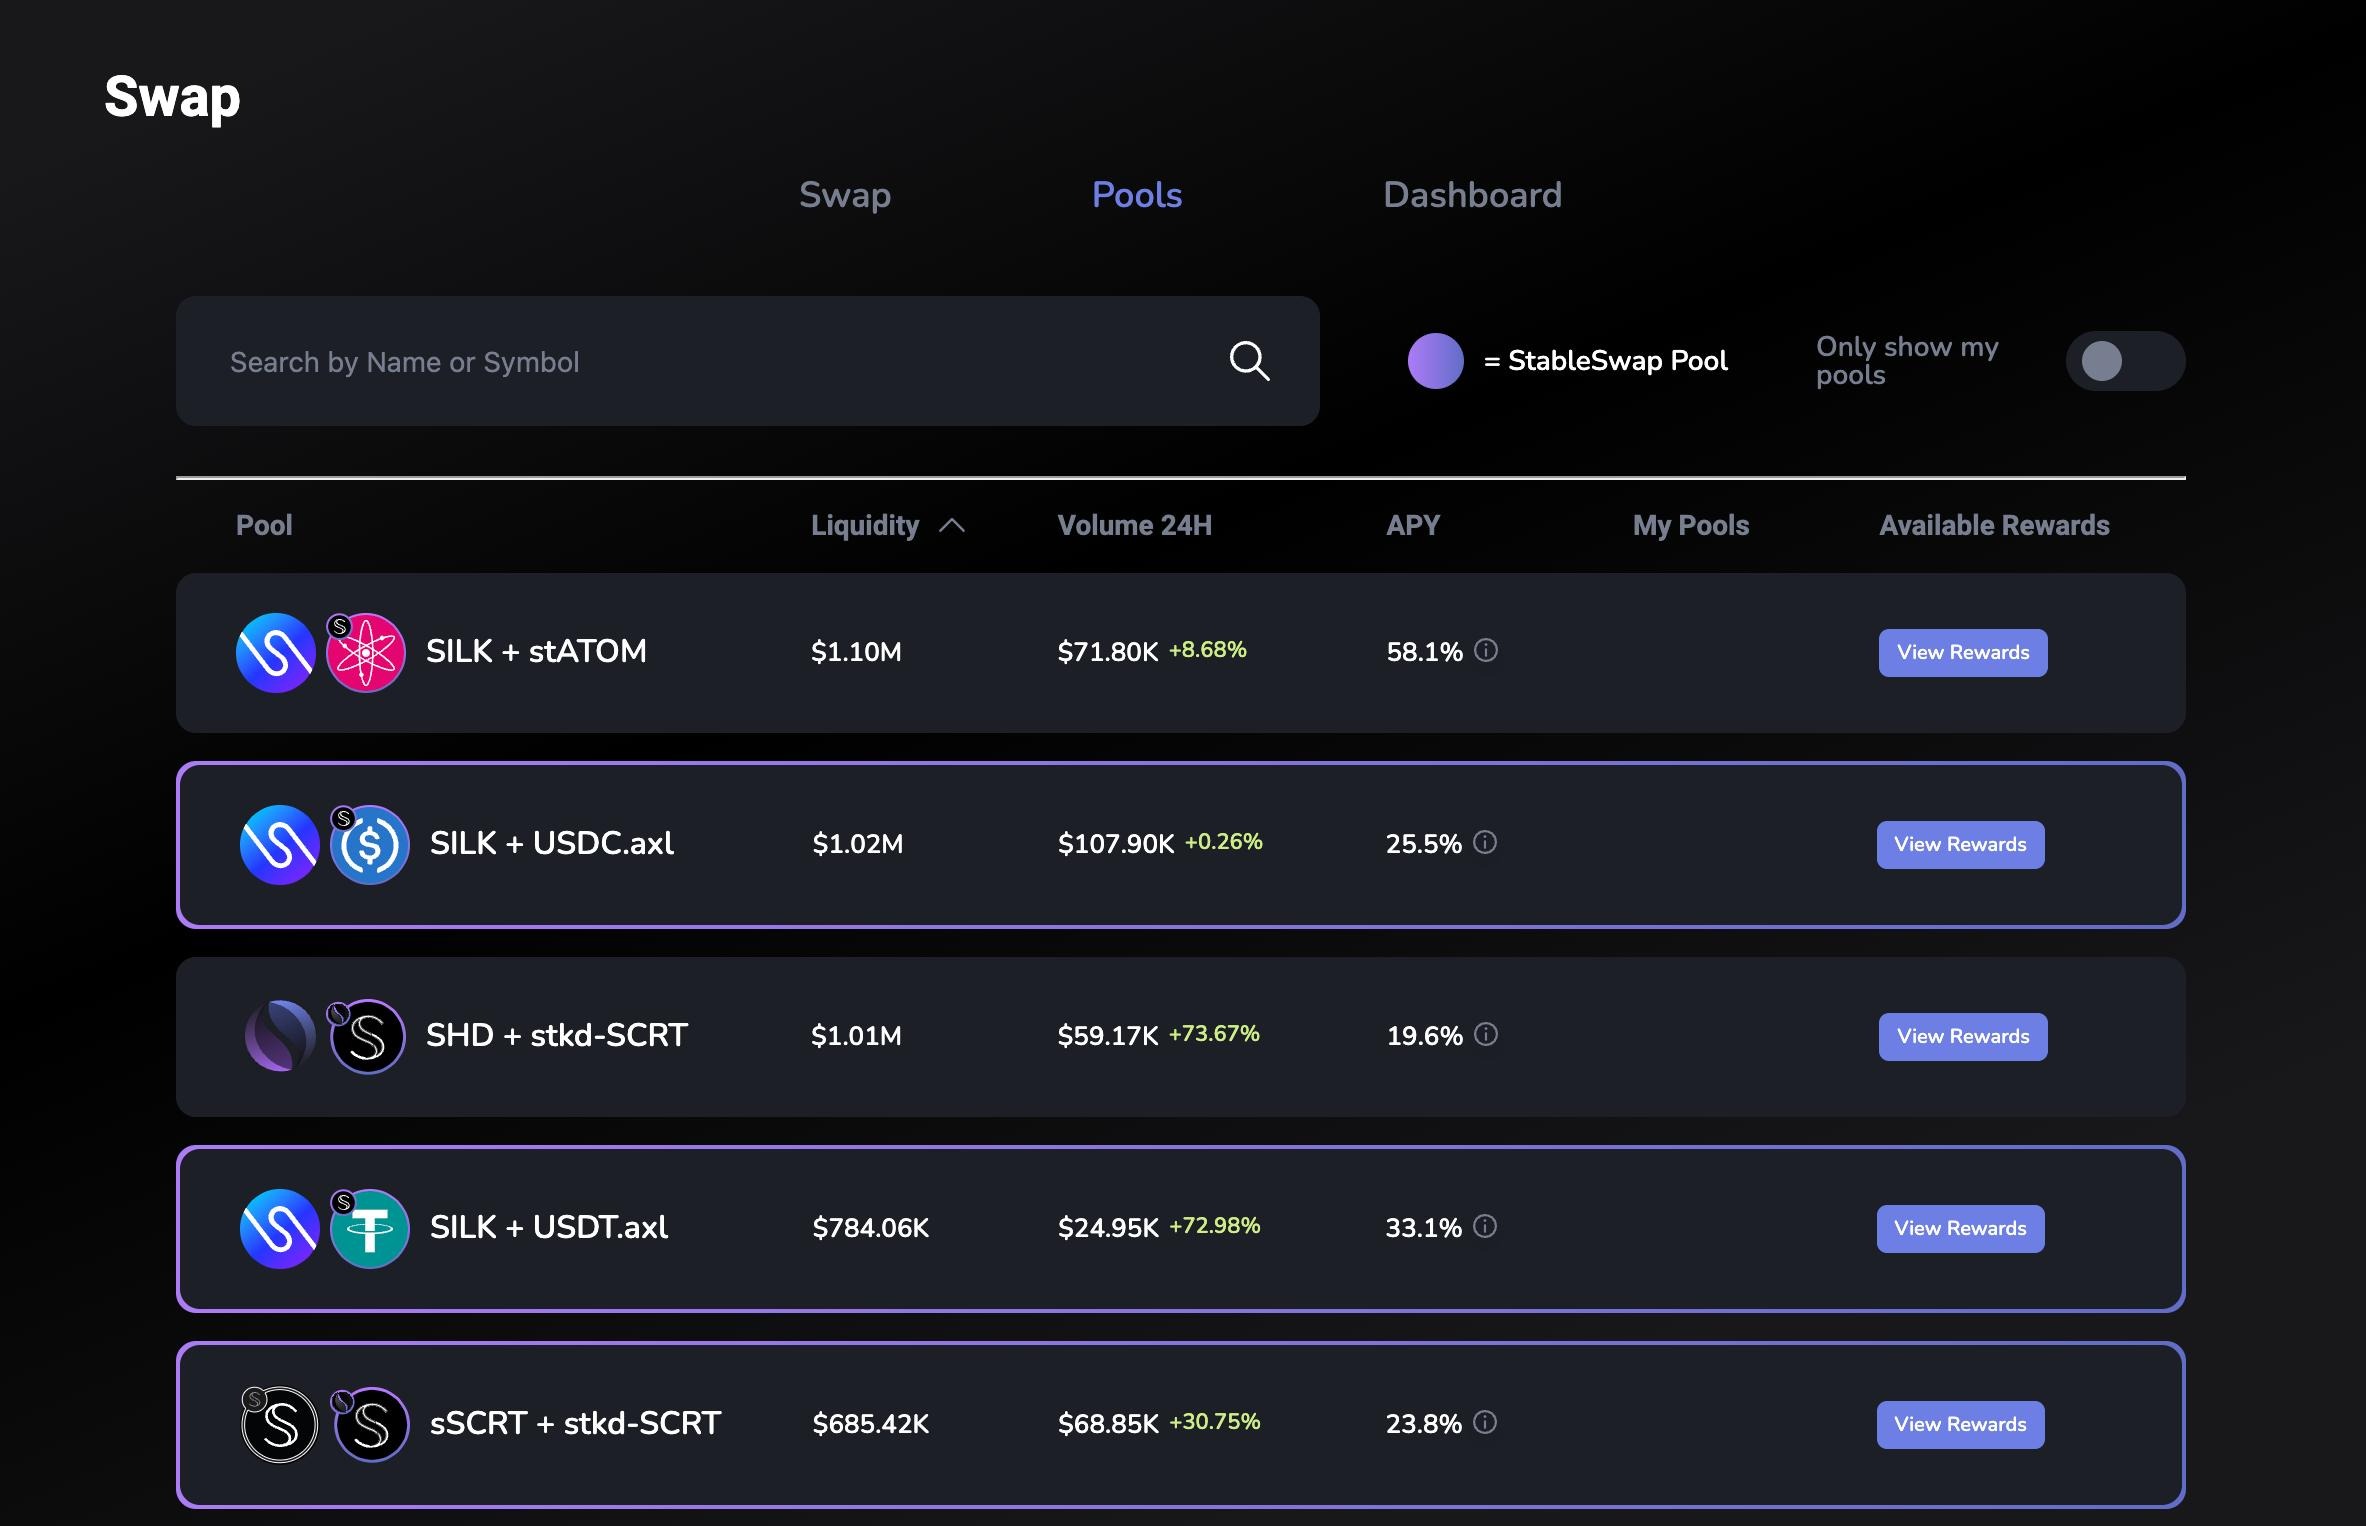Click the USDT.axl token icon
2366x1526 pixels.
pos(370,1229)
